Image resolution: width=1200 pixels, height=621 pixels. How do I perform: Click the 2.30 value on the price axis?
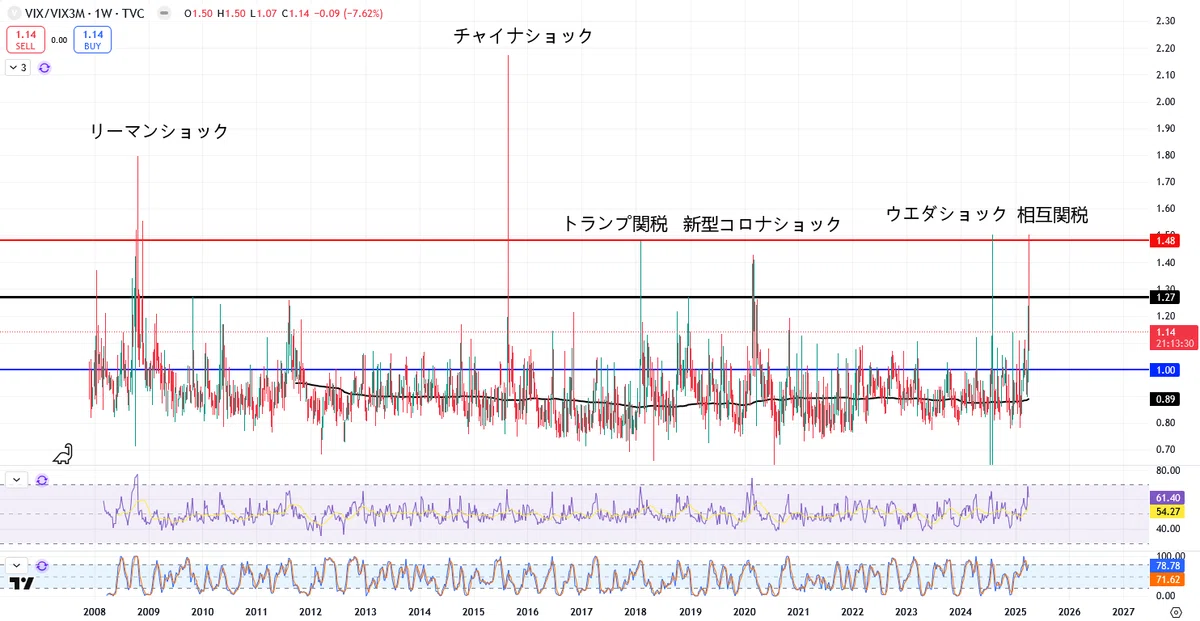pyautogui.click(x=1165, y=21)
